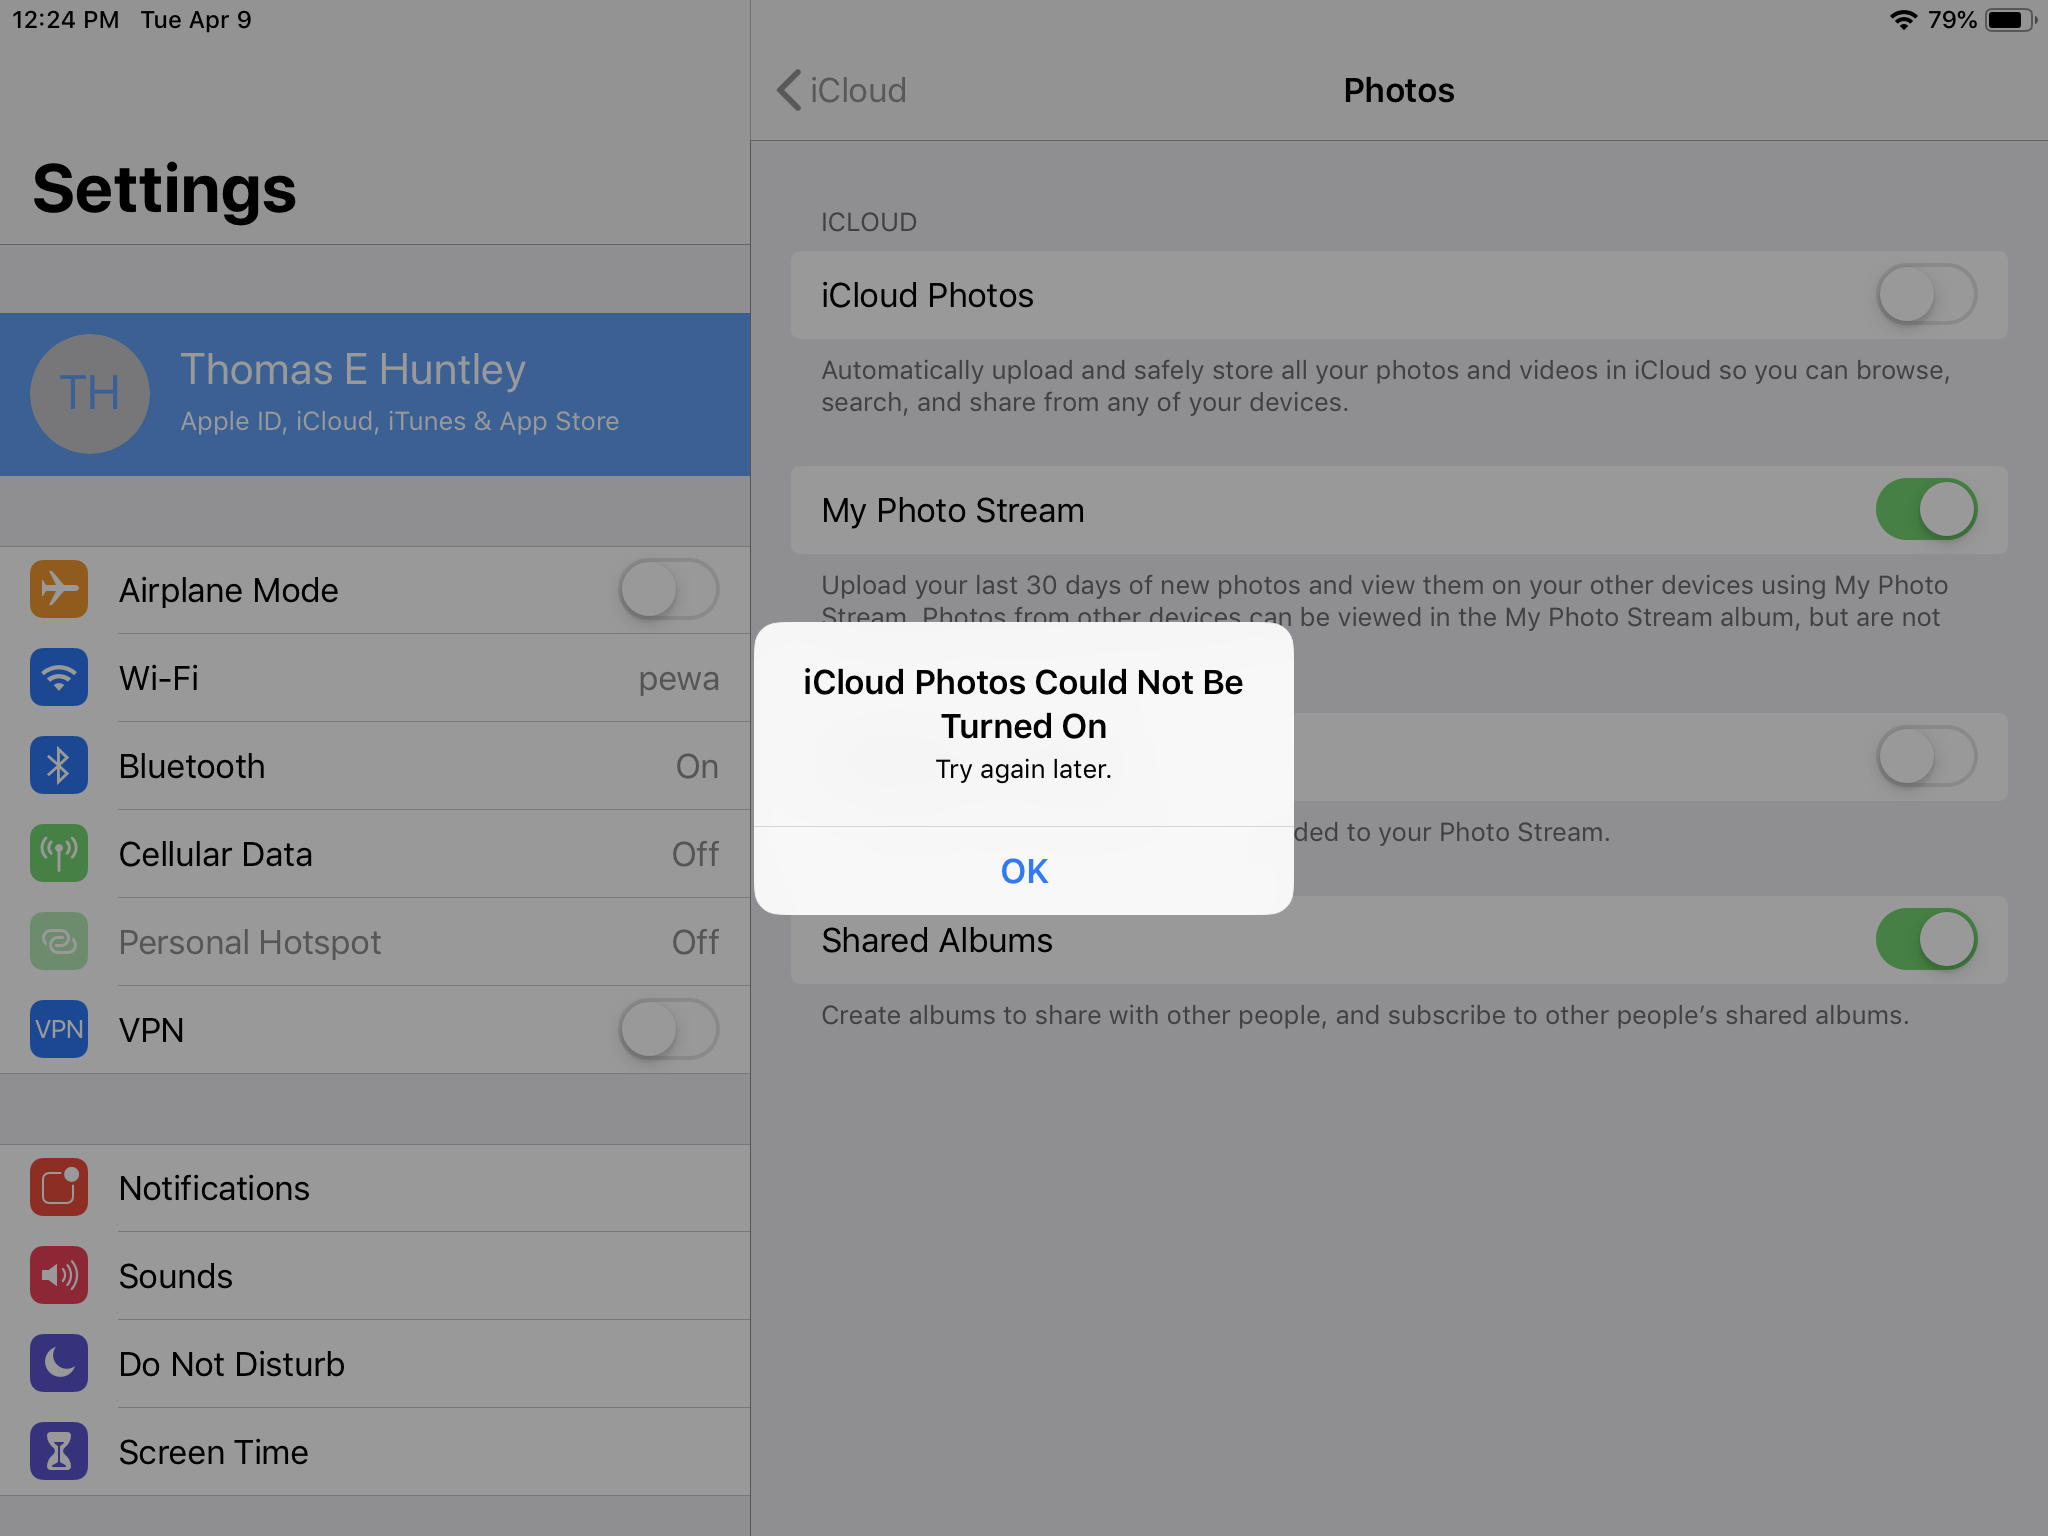Select the Do Not Disturb moon icon
This screenshot has width=2048, height=1536.
pyautogui.click(x=59, y=1364)
